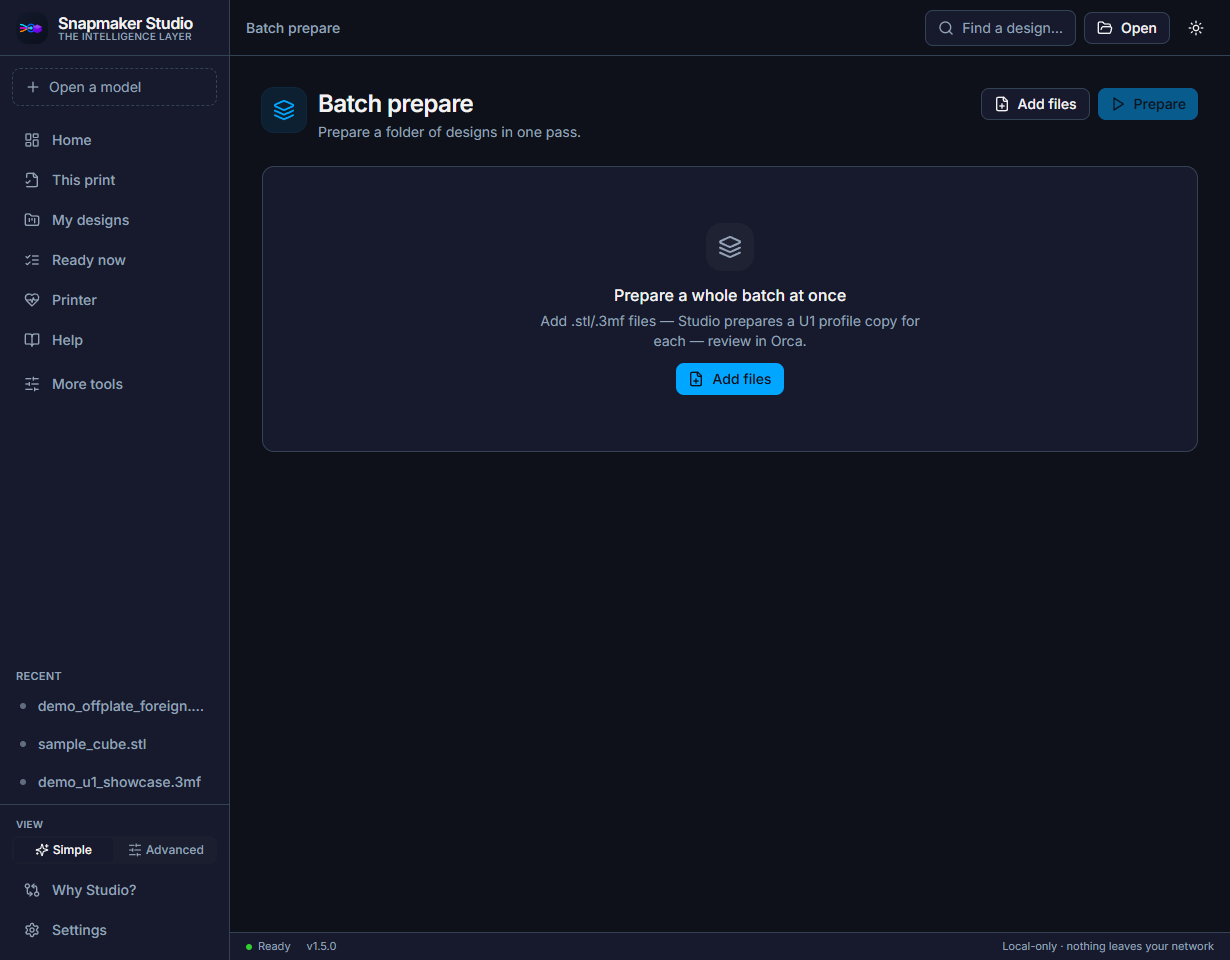1230x960 pixels.
Task: Click the stacked layers icon in the empty panel
Action: [730, 247]
